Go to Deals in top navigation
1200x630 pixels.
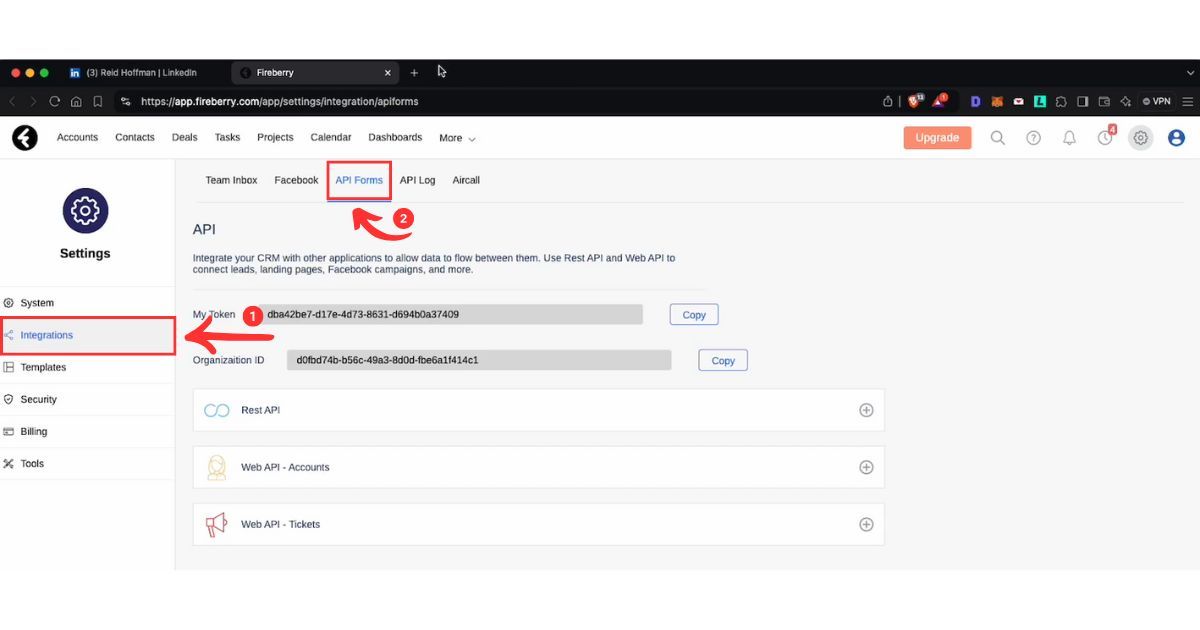pyautogui.click(x=184, y=137)
